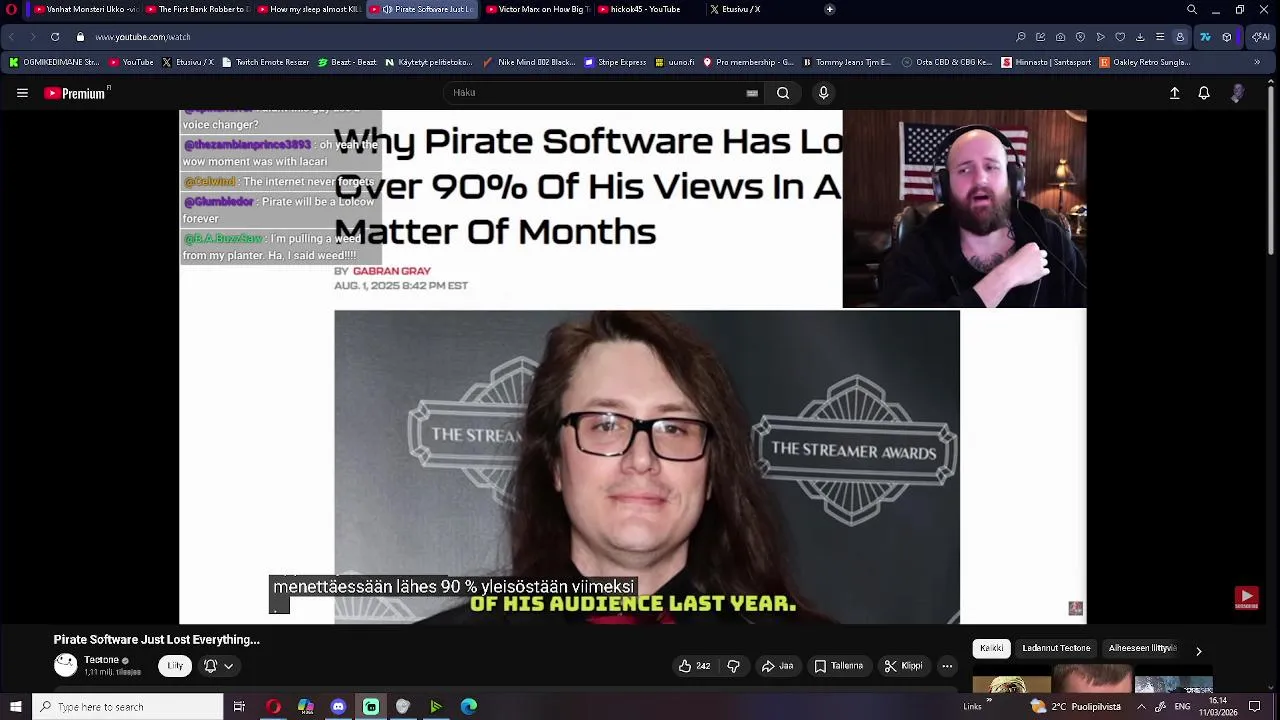Switch to hickok45 - YouTube tab
Screen dimensions: 1280x720
pyautogui.click(x=648, y=9)
